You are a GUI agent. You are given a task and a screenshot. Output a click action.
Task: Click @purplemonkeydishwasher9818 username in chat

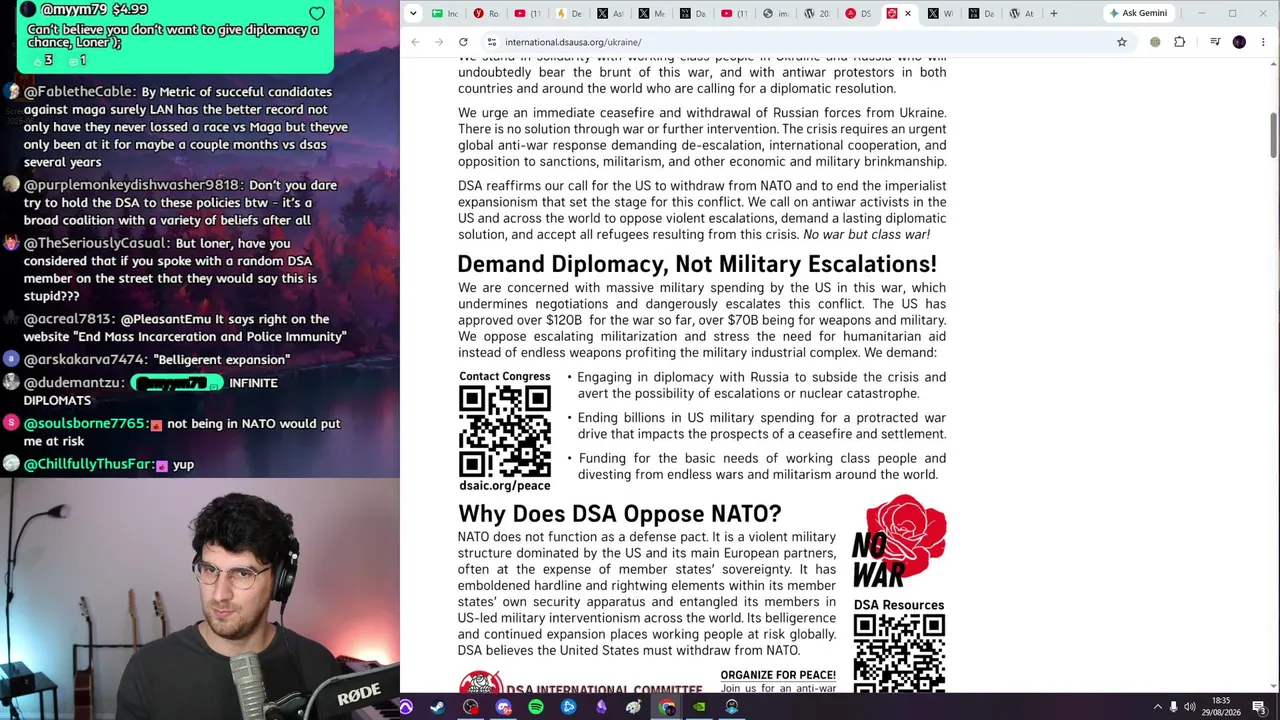click(x=133, y=185)
